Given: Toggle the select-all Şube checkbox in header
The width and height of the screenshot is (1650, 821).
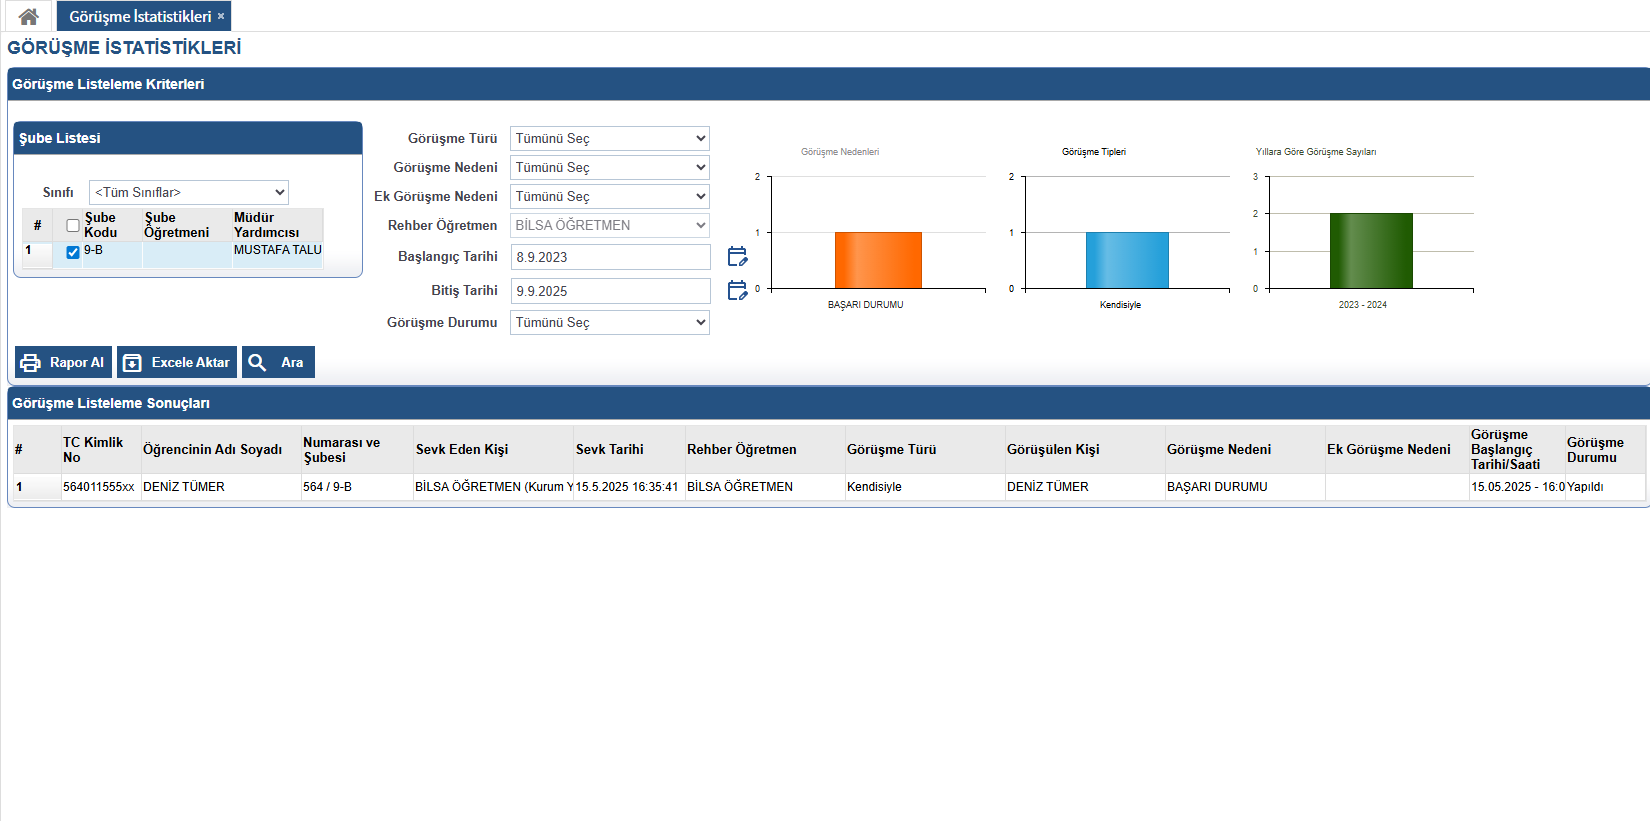Looking at the screenshot, I should click(73, 226).
